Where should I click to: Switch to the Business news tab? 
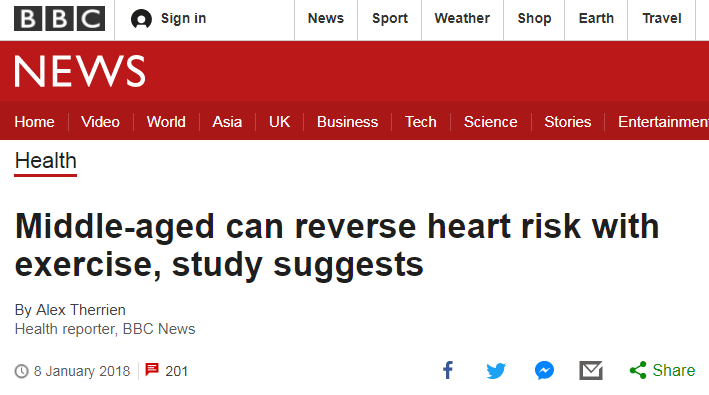click(x=347, y=122)
